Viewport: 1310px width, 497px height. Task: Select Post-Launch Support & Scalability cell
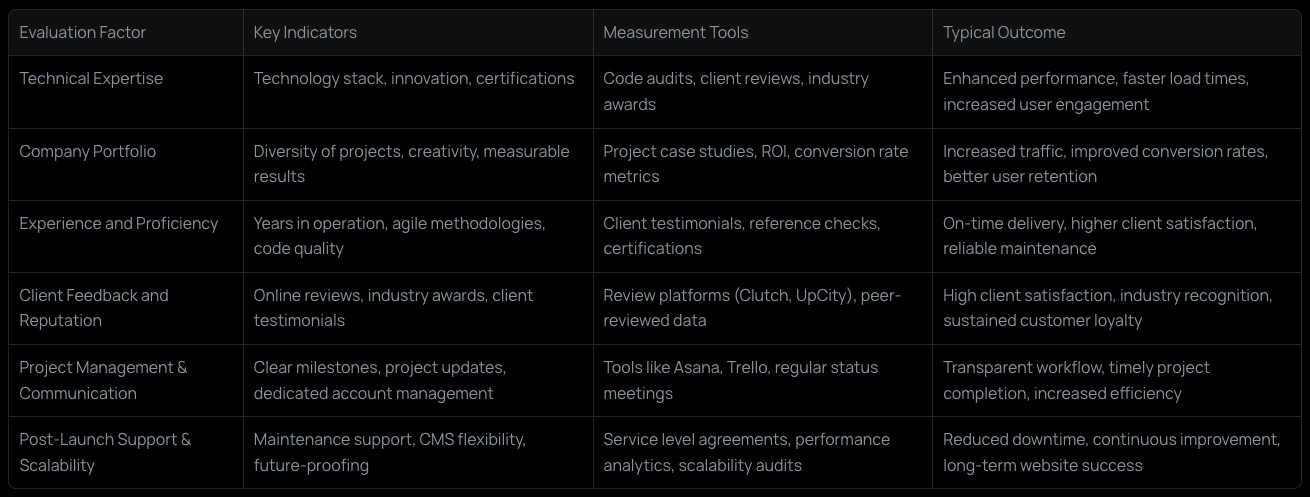tap(126, 452)
